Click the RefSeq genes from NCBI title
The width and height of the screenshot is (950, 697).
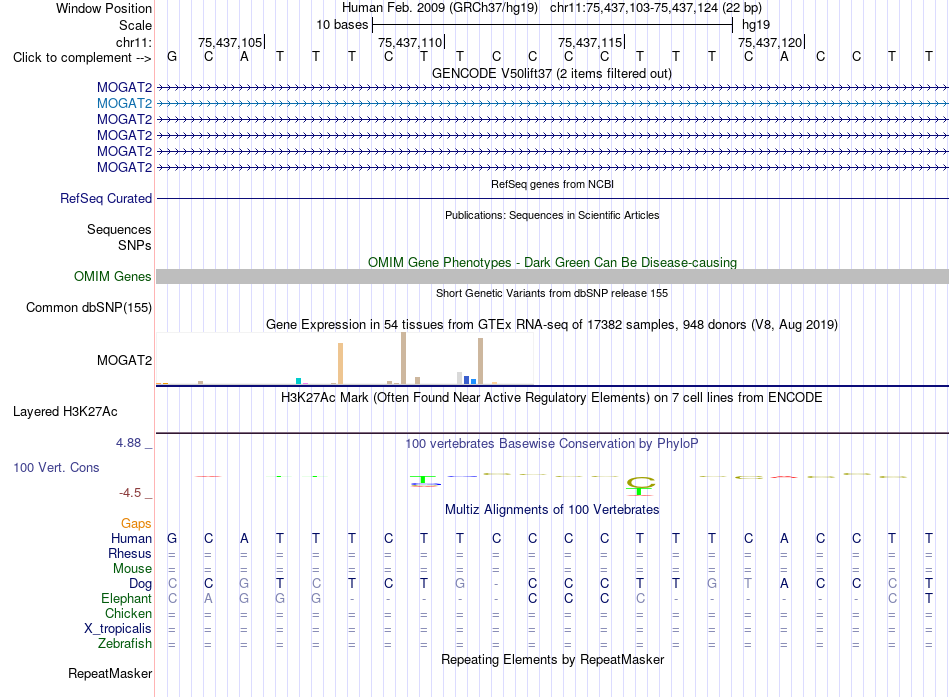click(x=552, y=184)
